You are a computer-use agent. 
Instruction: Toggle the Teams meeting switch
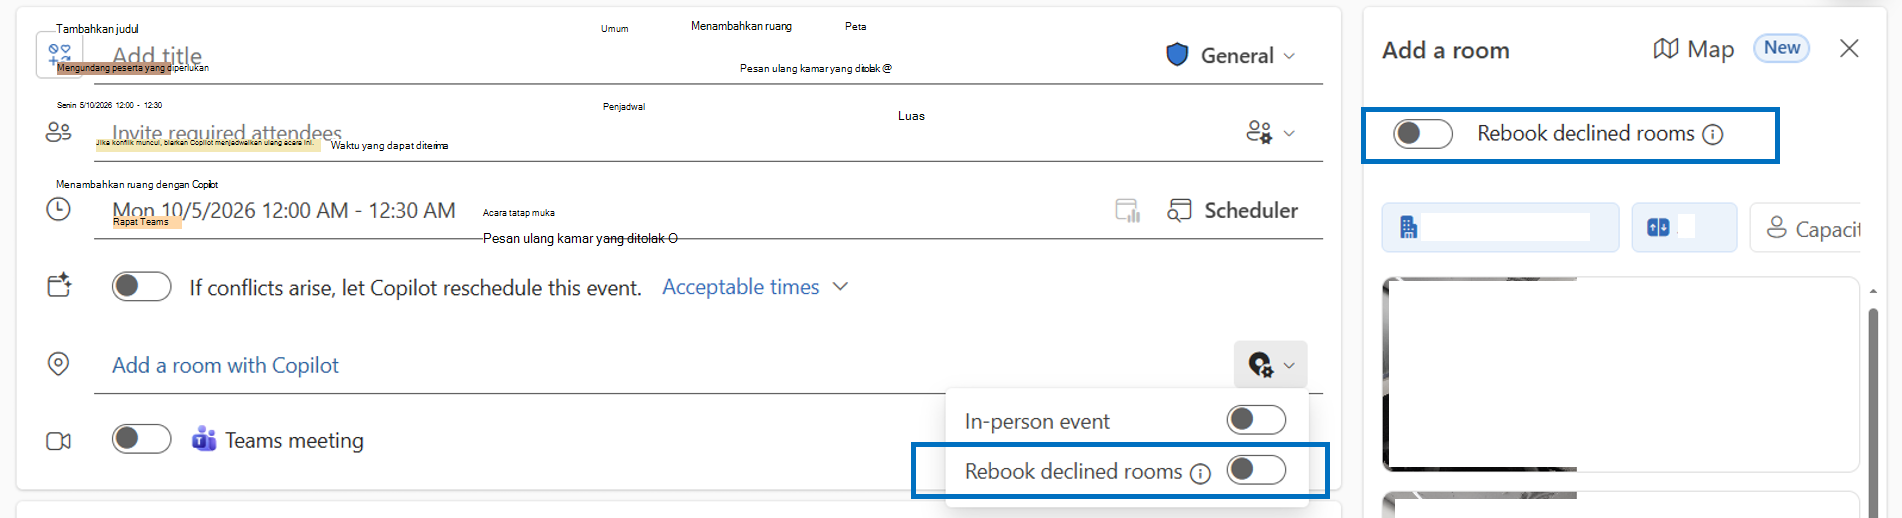pos(142,439)
